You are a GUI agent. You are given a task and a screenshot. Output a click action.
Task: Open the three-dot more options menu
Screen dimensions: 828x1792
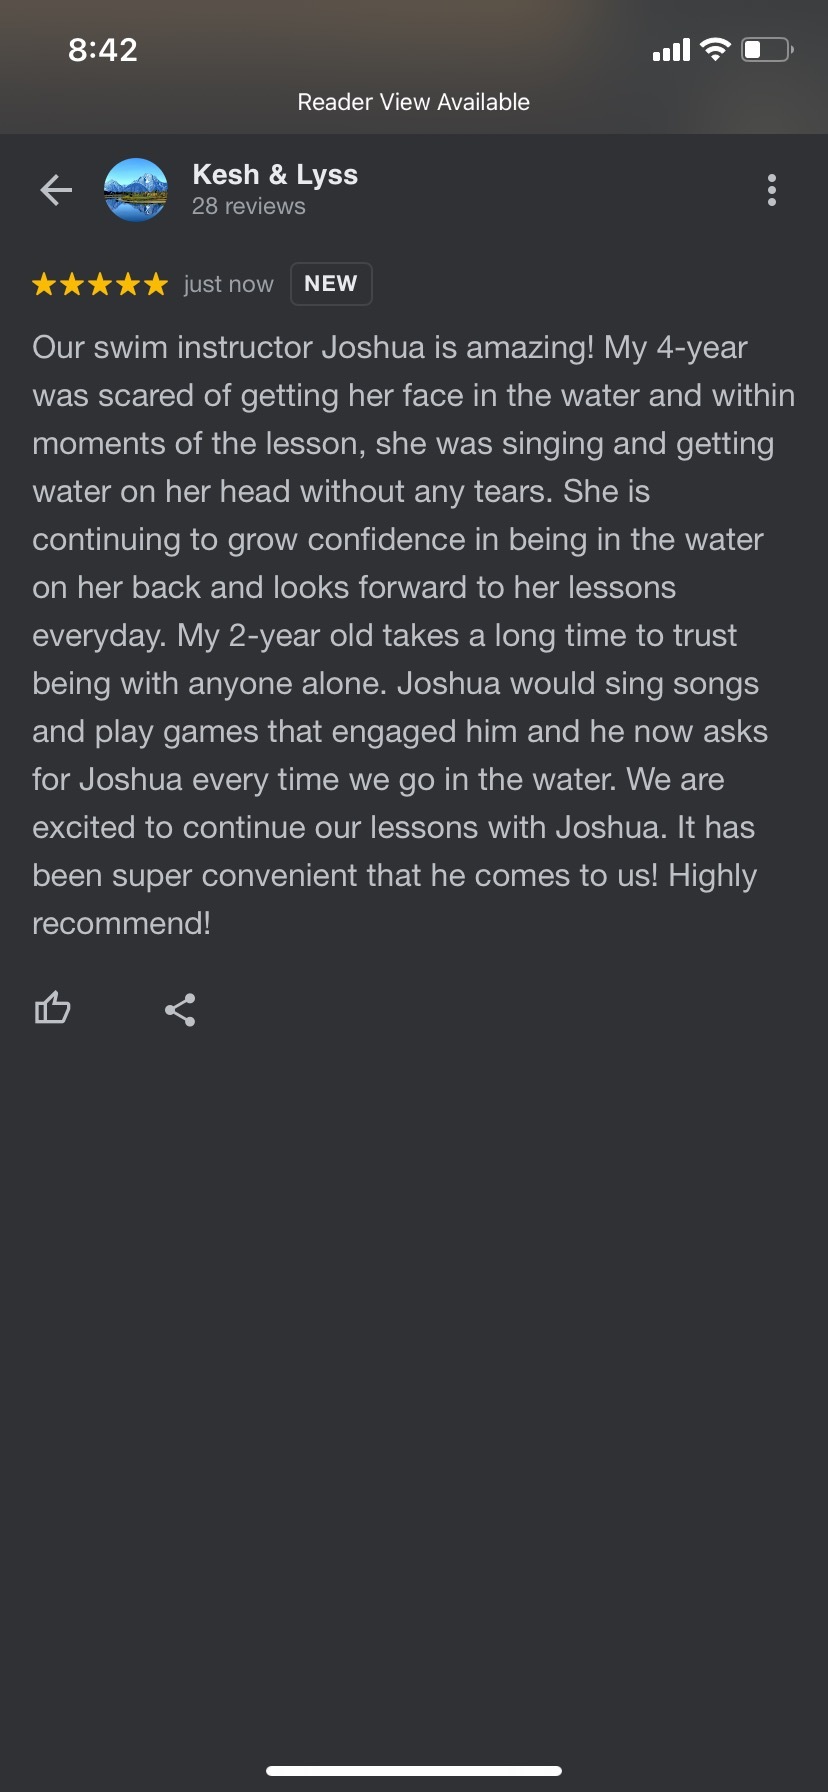771,190
